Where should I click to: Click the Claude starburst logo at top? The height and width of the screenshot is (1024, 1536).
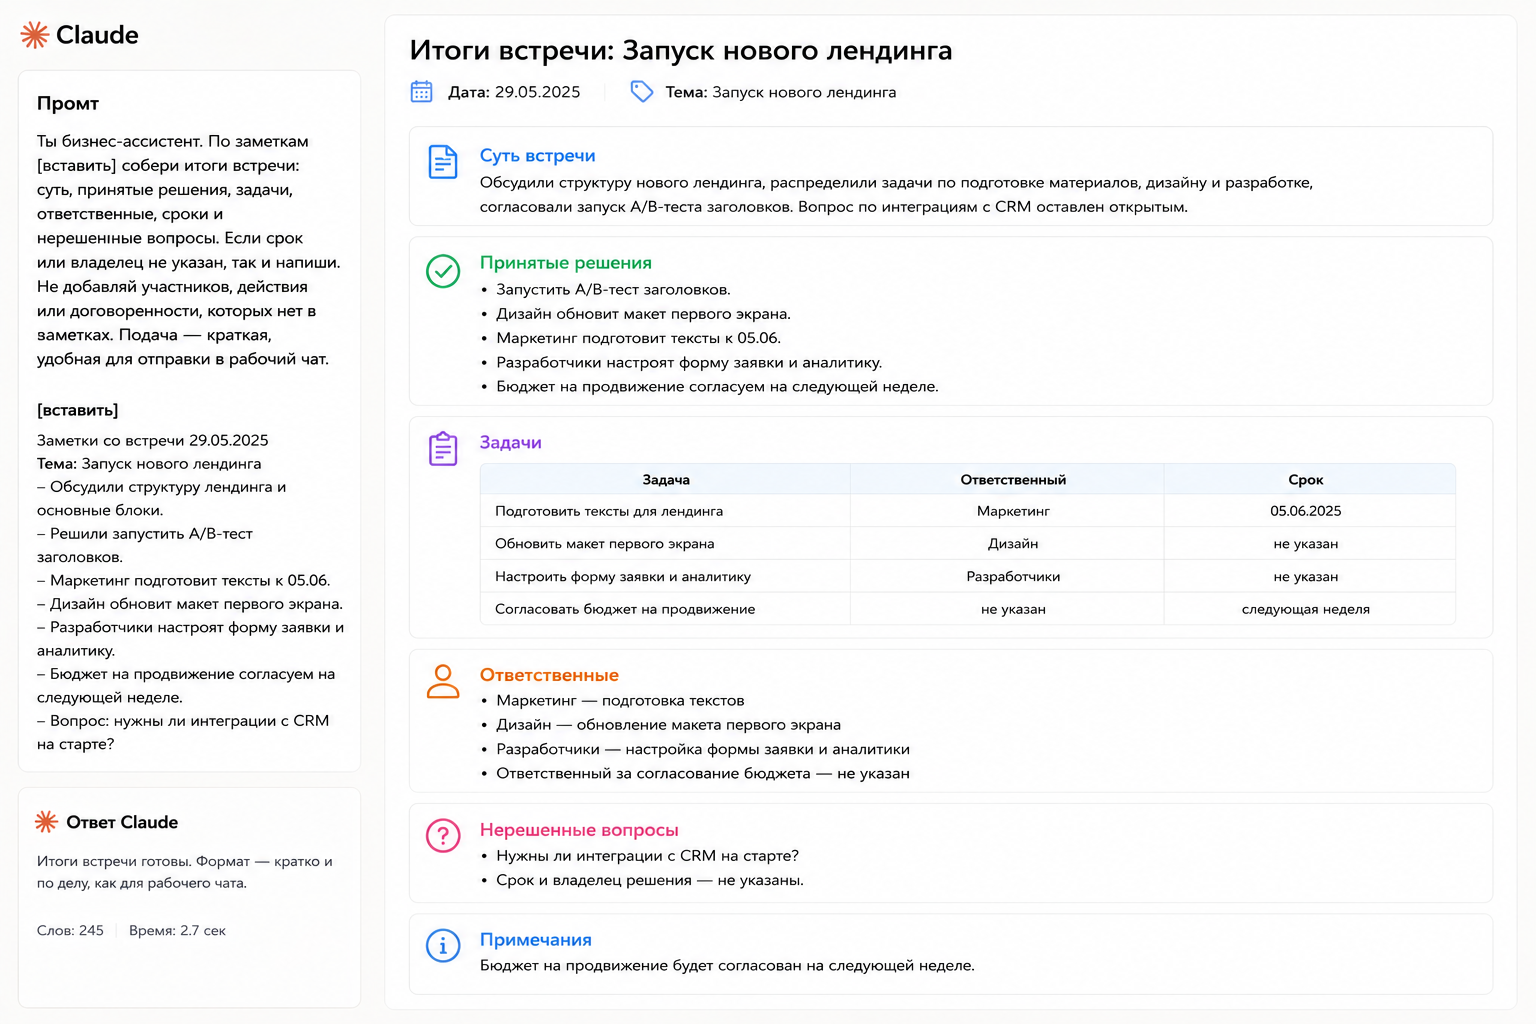(35, 35)
